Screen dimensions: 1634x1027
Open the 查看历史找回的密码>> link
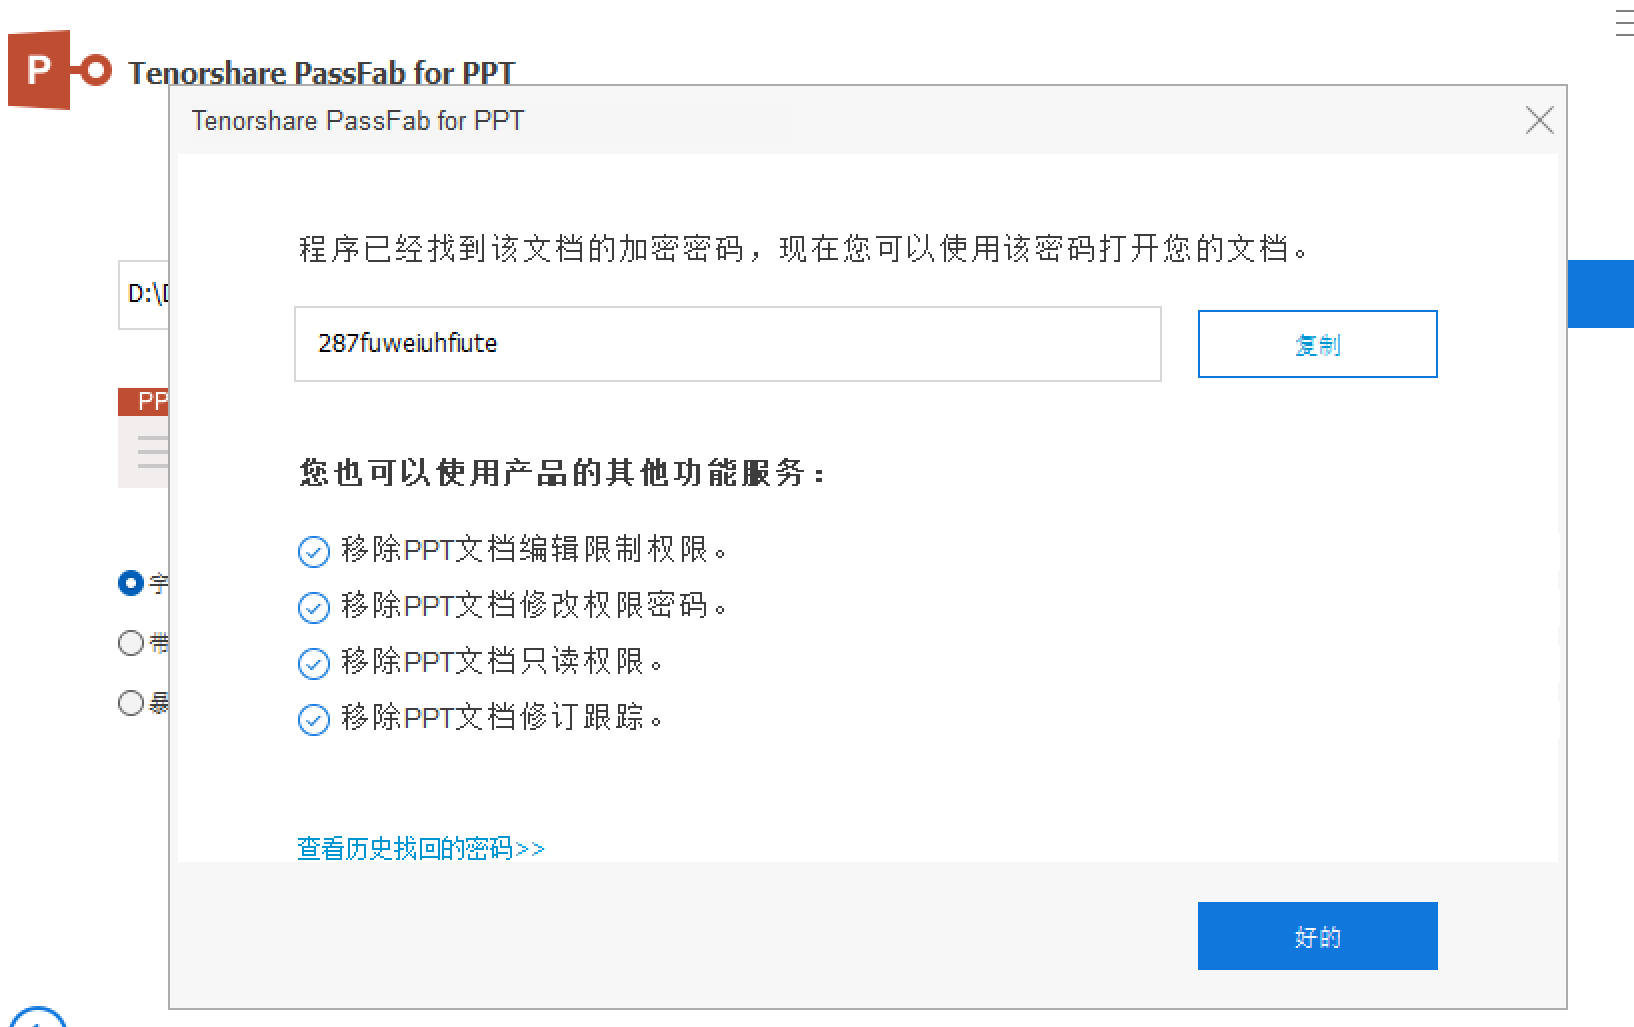pyautogui.click(x=421, y=848)
